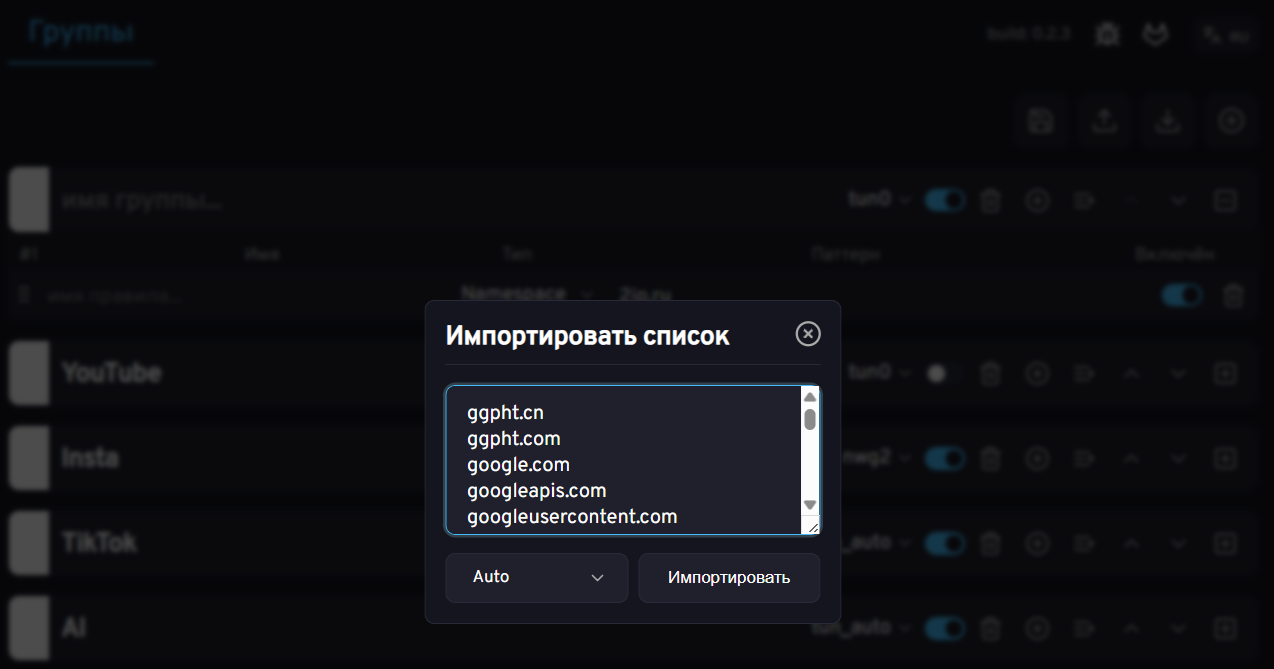Image resolution: width=1274 pixels, height=669 pixels.
Task: Expand the TikTok group's rules
Action: 1225,544
